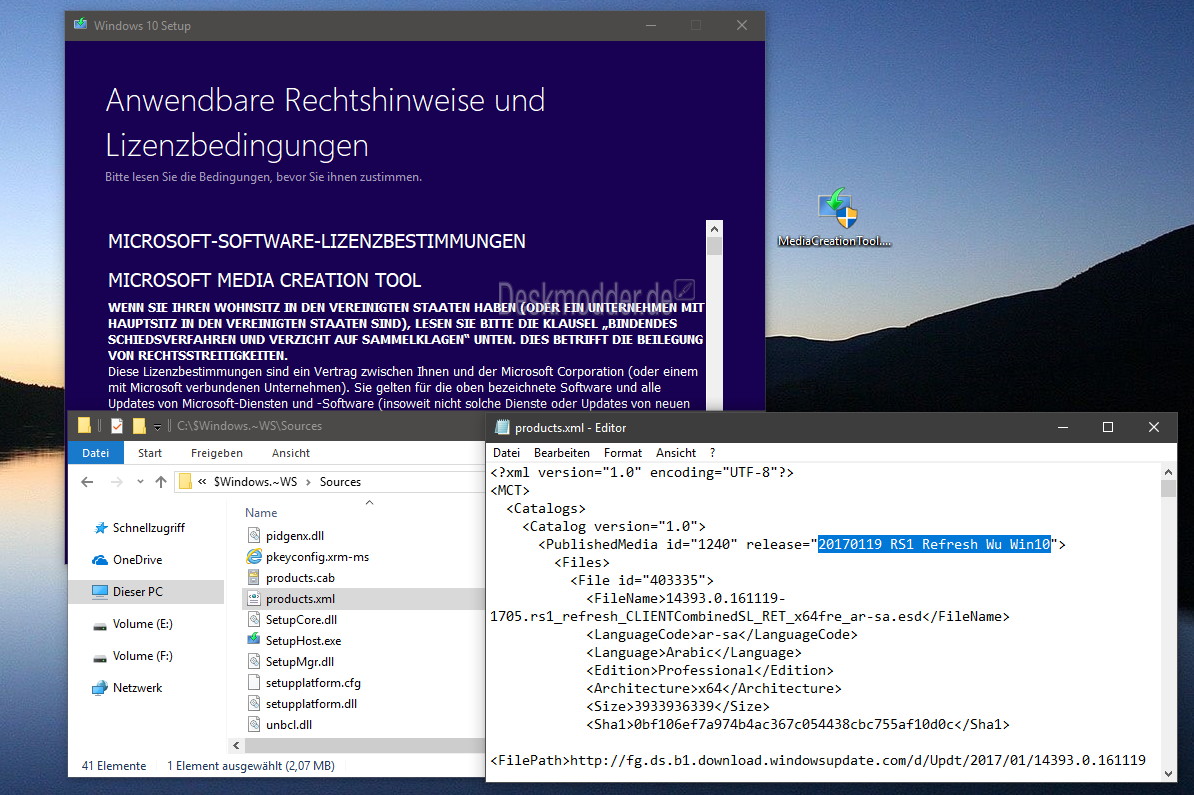The height and width of the screenshot is (795, 1194).
Task: Click the New Folder quick access icon
Action: point(139,426)
